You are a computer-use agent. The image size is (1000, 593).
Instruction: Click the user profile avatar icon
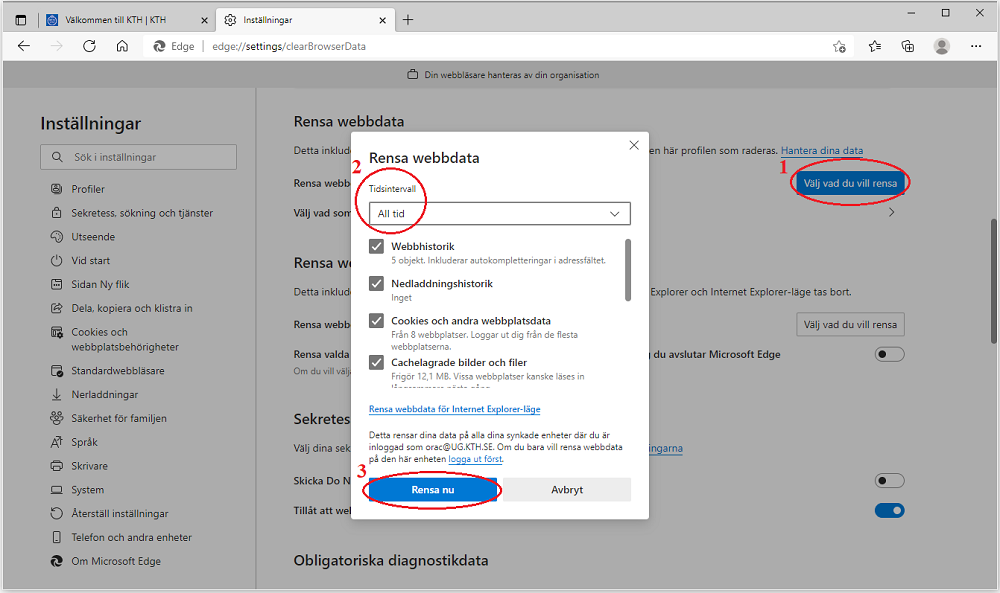pos(941,46)
